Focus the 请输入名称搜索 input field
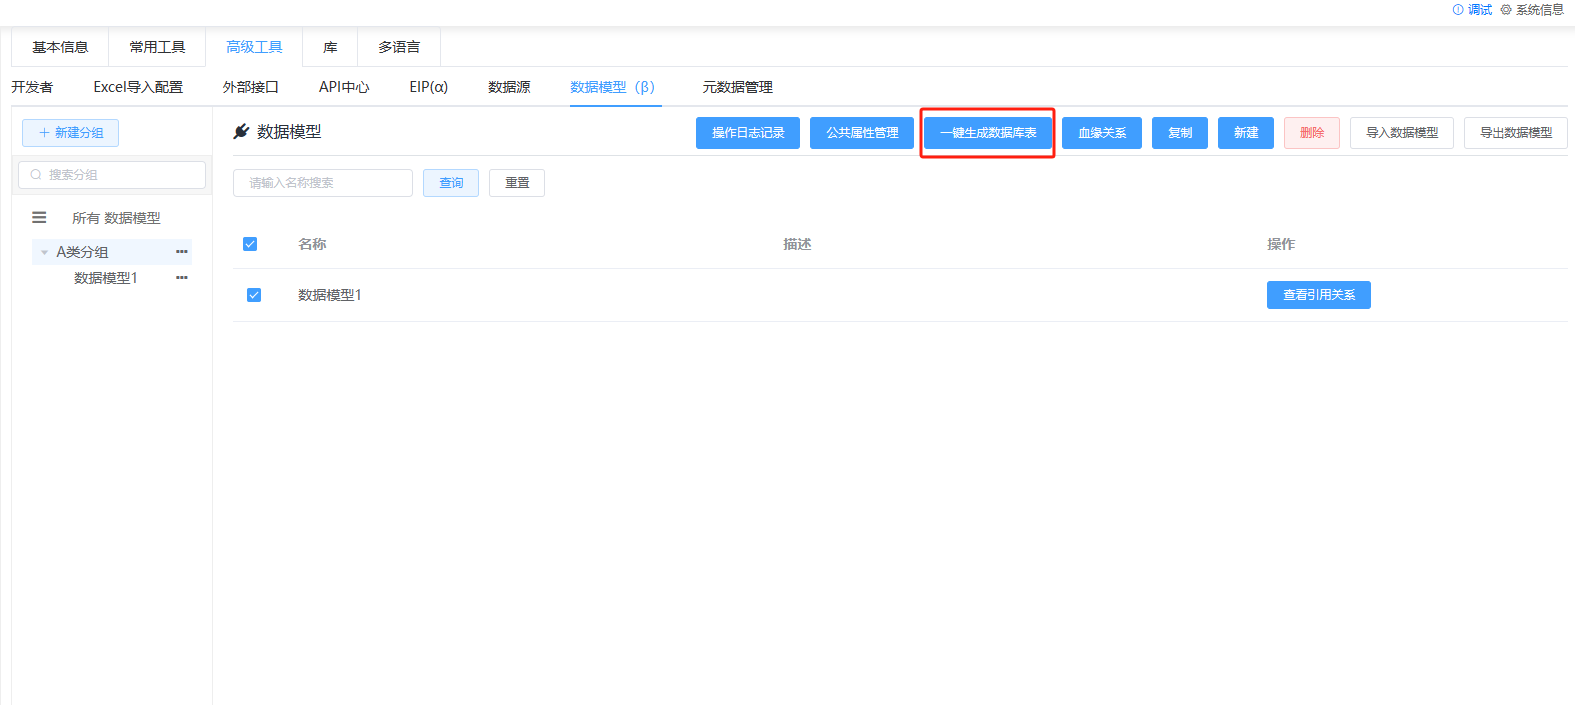This screenshot has height=705, width=1575. (322, 183)
